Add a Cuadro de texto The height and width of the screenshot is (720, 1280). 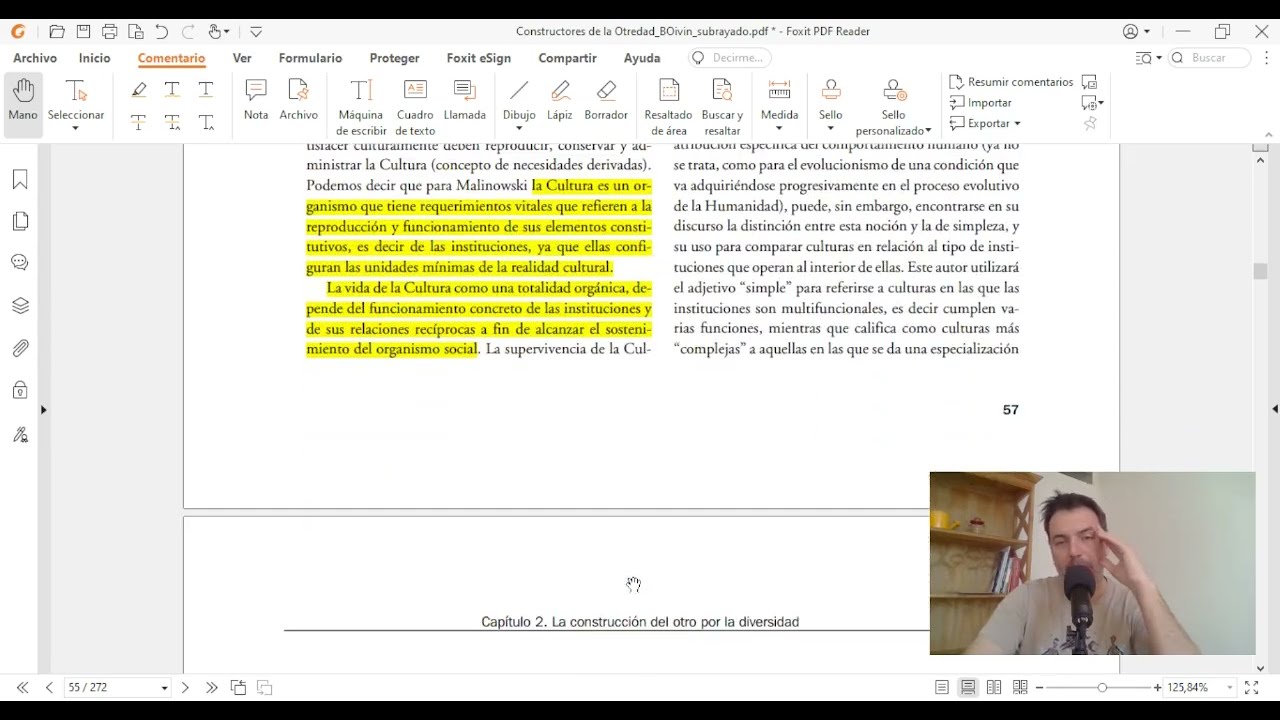(x=415, y=107)
